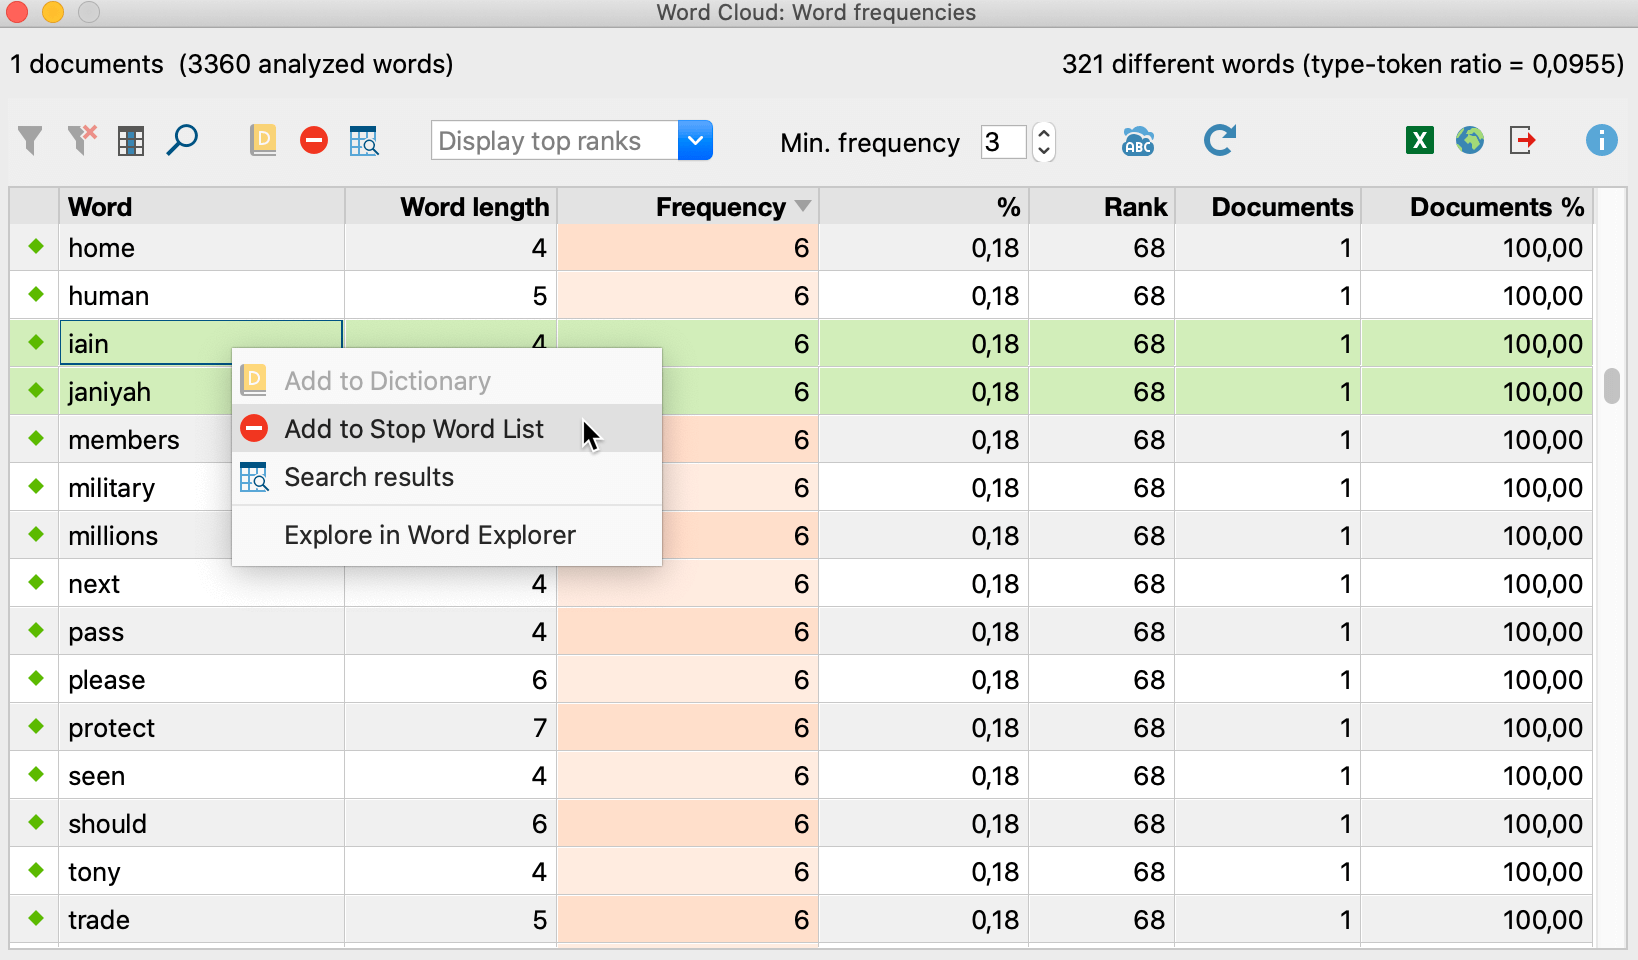
Task: Remove all filters from the table
Action: (81, 141)
